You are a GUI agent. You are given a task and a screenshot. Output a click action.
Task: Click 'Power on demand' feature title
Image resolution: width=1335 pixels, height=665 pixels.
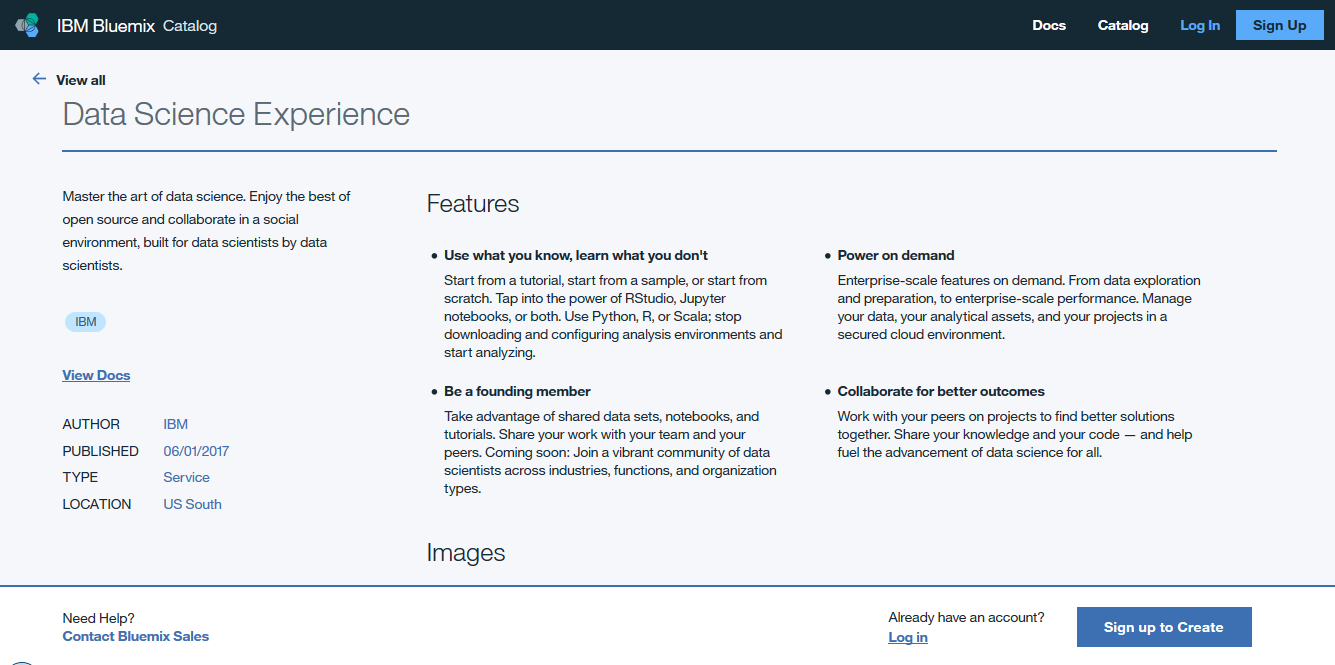click(x=896, y=255)
